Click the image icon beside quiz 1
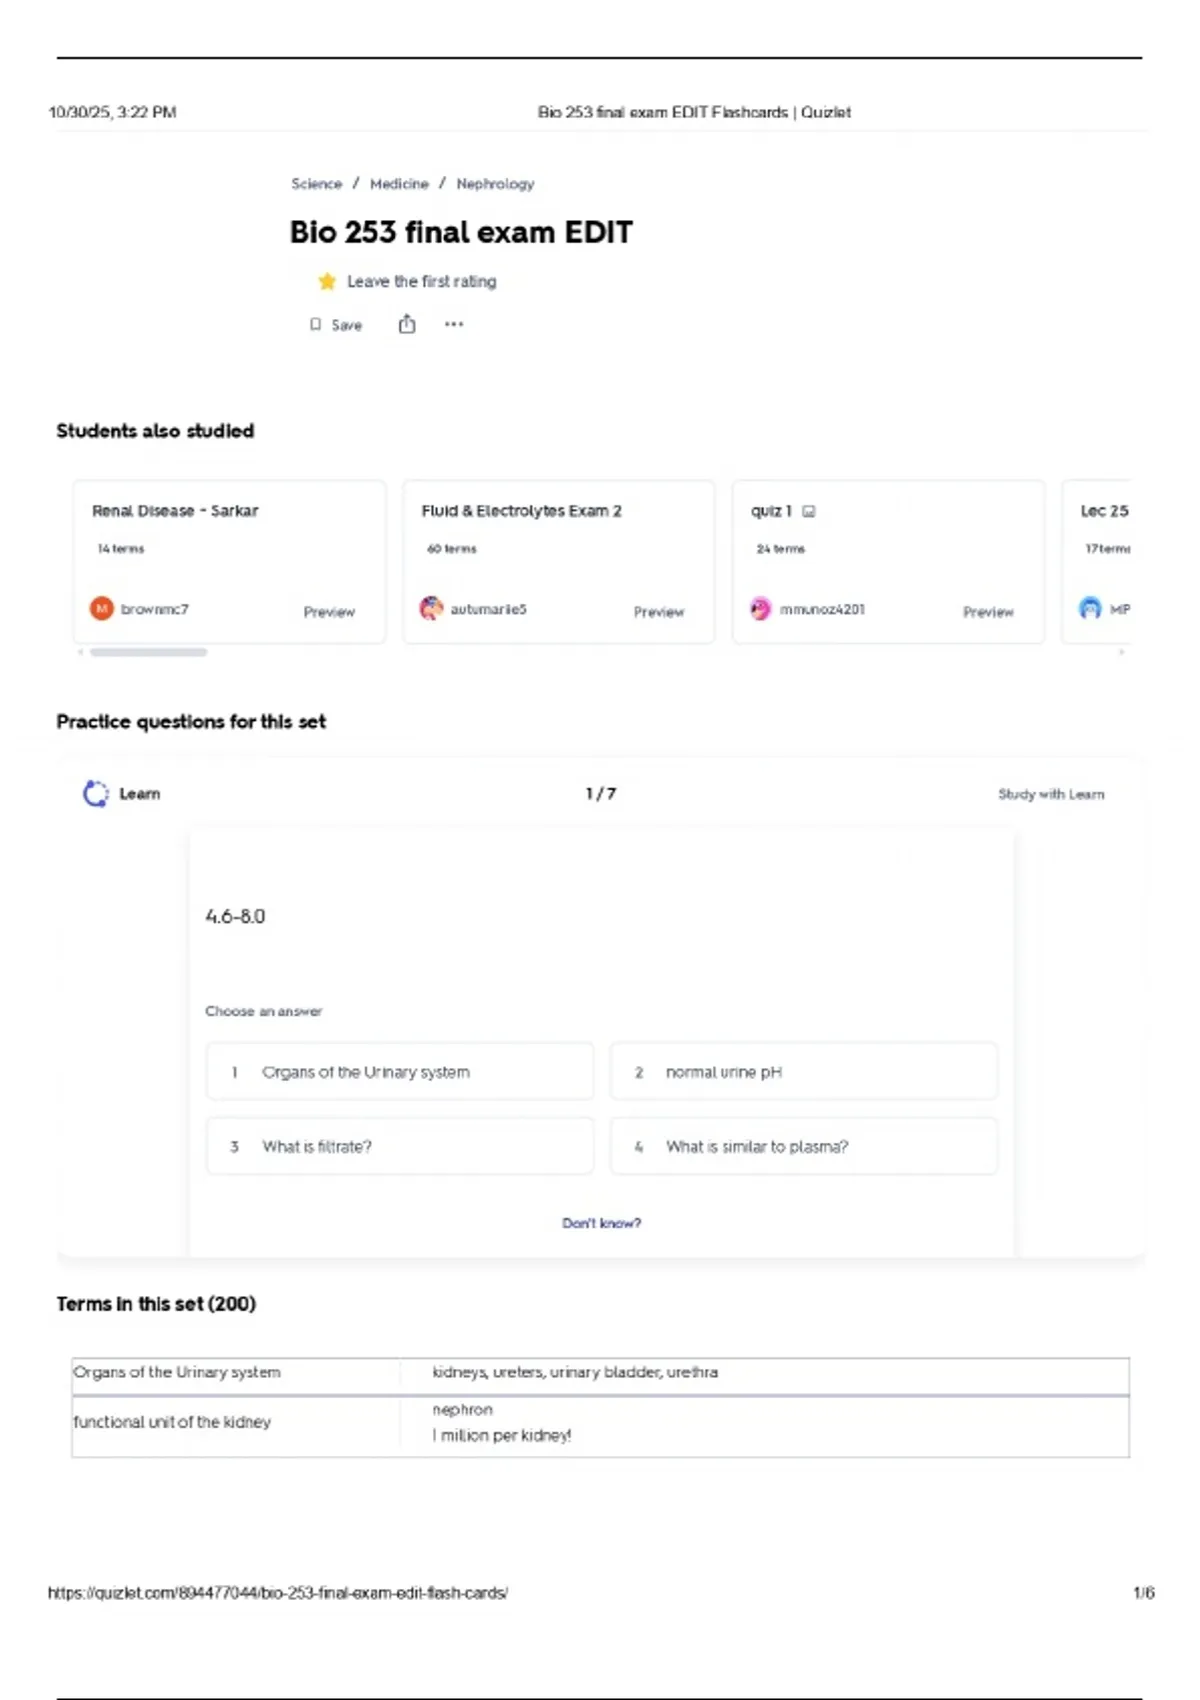 coord(809,512)
